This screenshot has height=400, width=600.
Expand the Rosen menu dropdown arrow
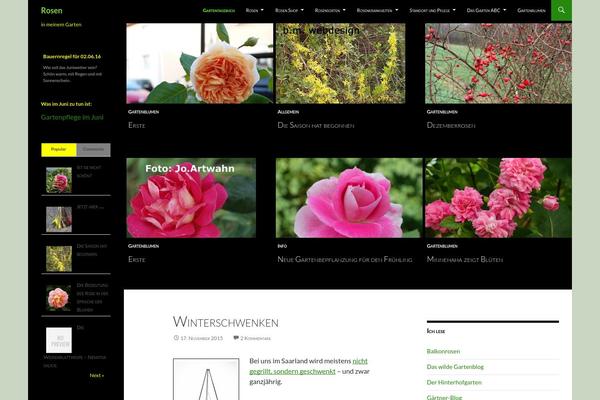point(262,10)
